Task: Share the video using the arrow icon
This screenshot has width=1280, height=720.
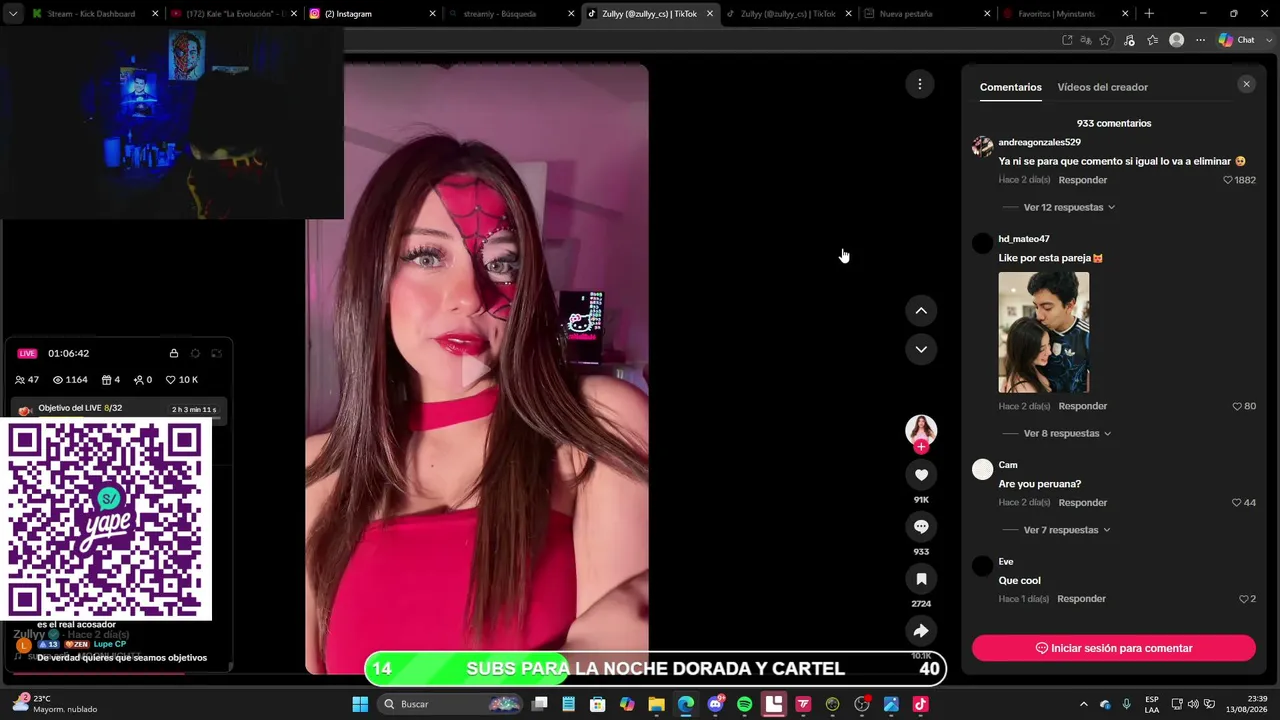Action: 921,631
